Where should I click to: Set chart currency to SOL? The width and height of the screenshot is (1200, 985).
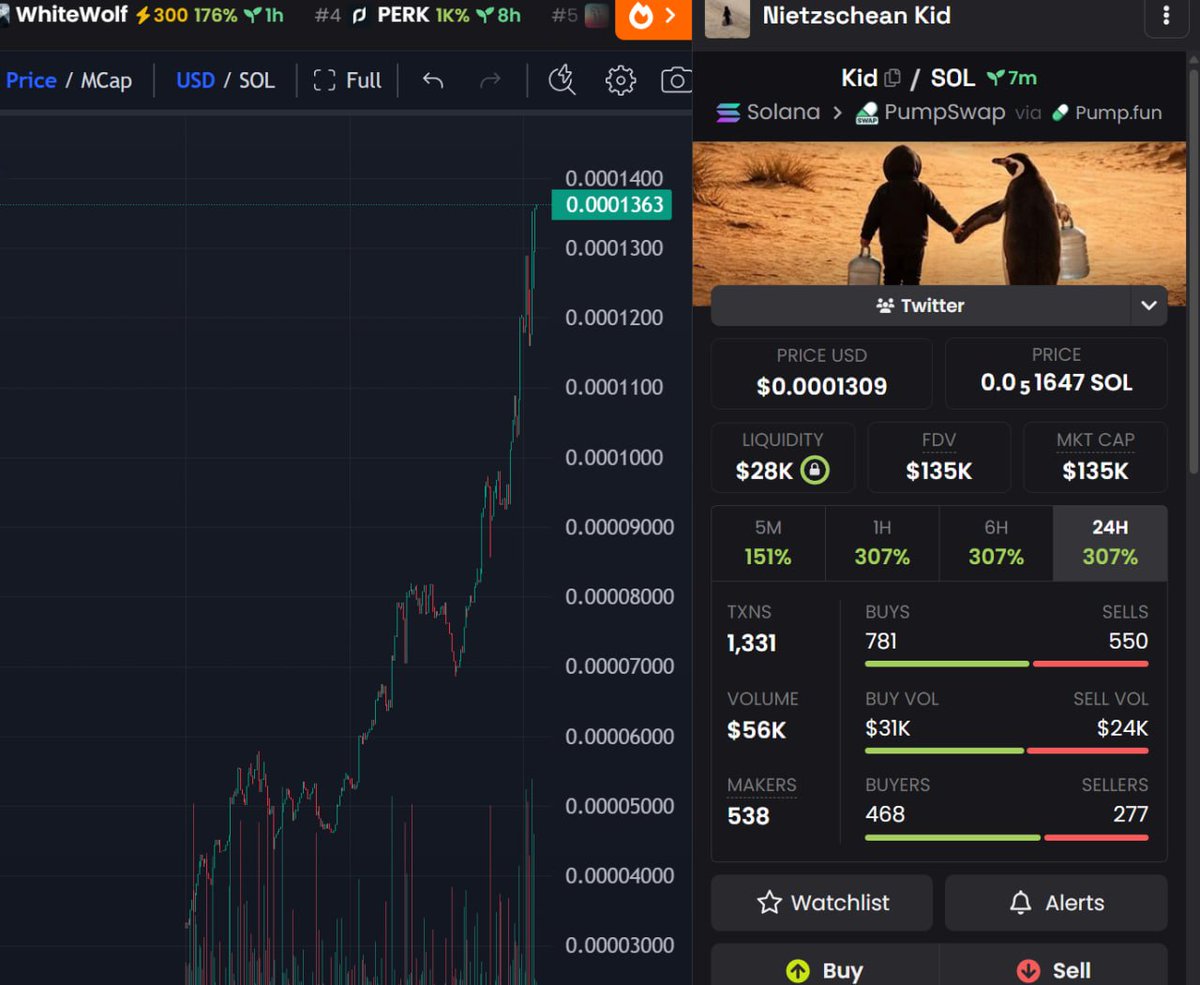pos(256,80)
